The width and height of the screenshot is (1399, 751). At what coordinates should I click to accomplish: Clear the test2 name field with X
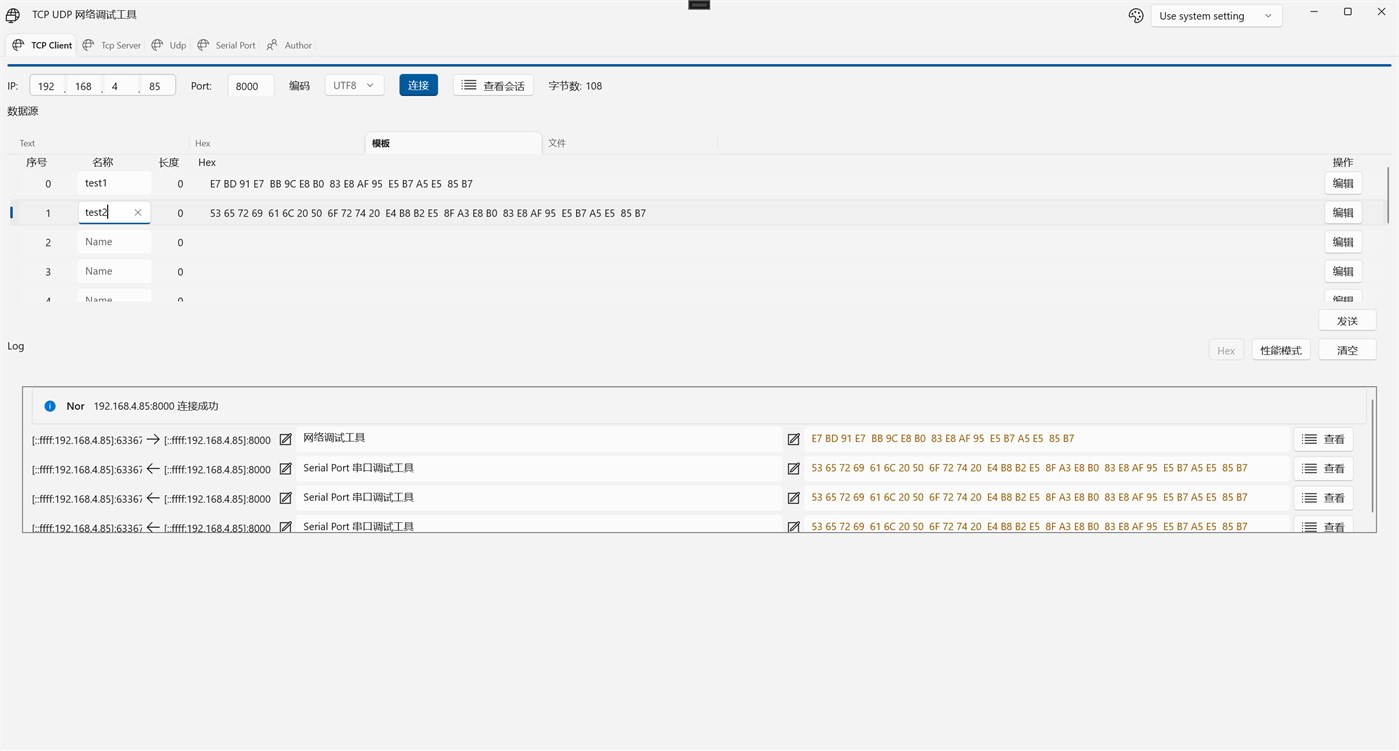[138, 213]
